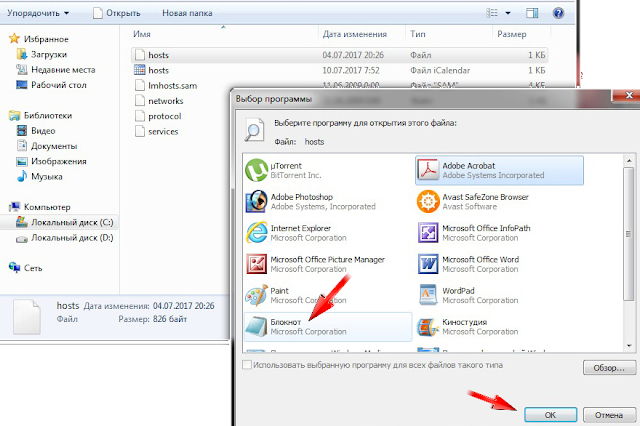Close the Выбор программы dialog
640x426 pixels.
(629, 96)
